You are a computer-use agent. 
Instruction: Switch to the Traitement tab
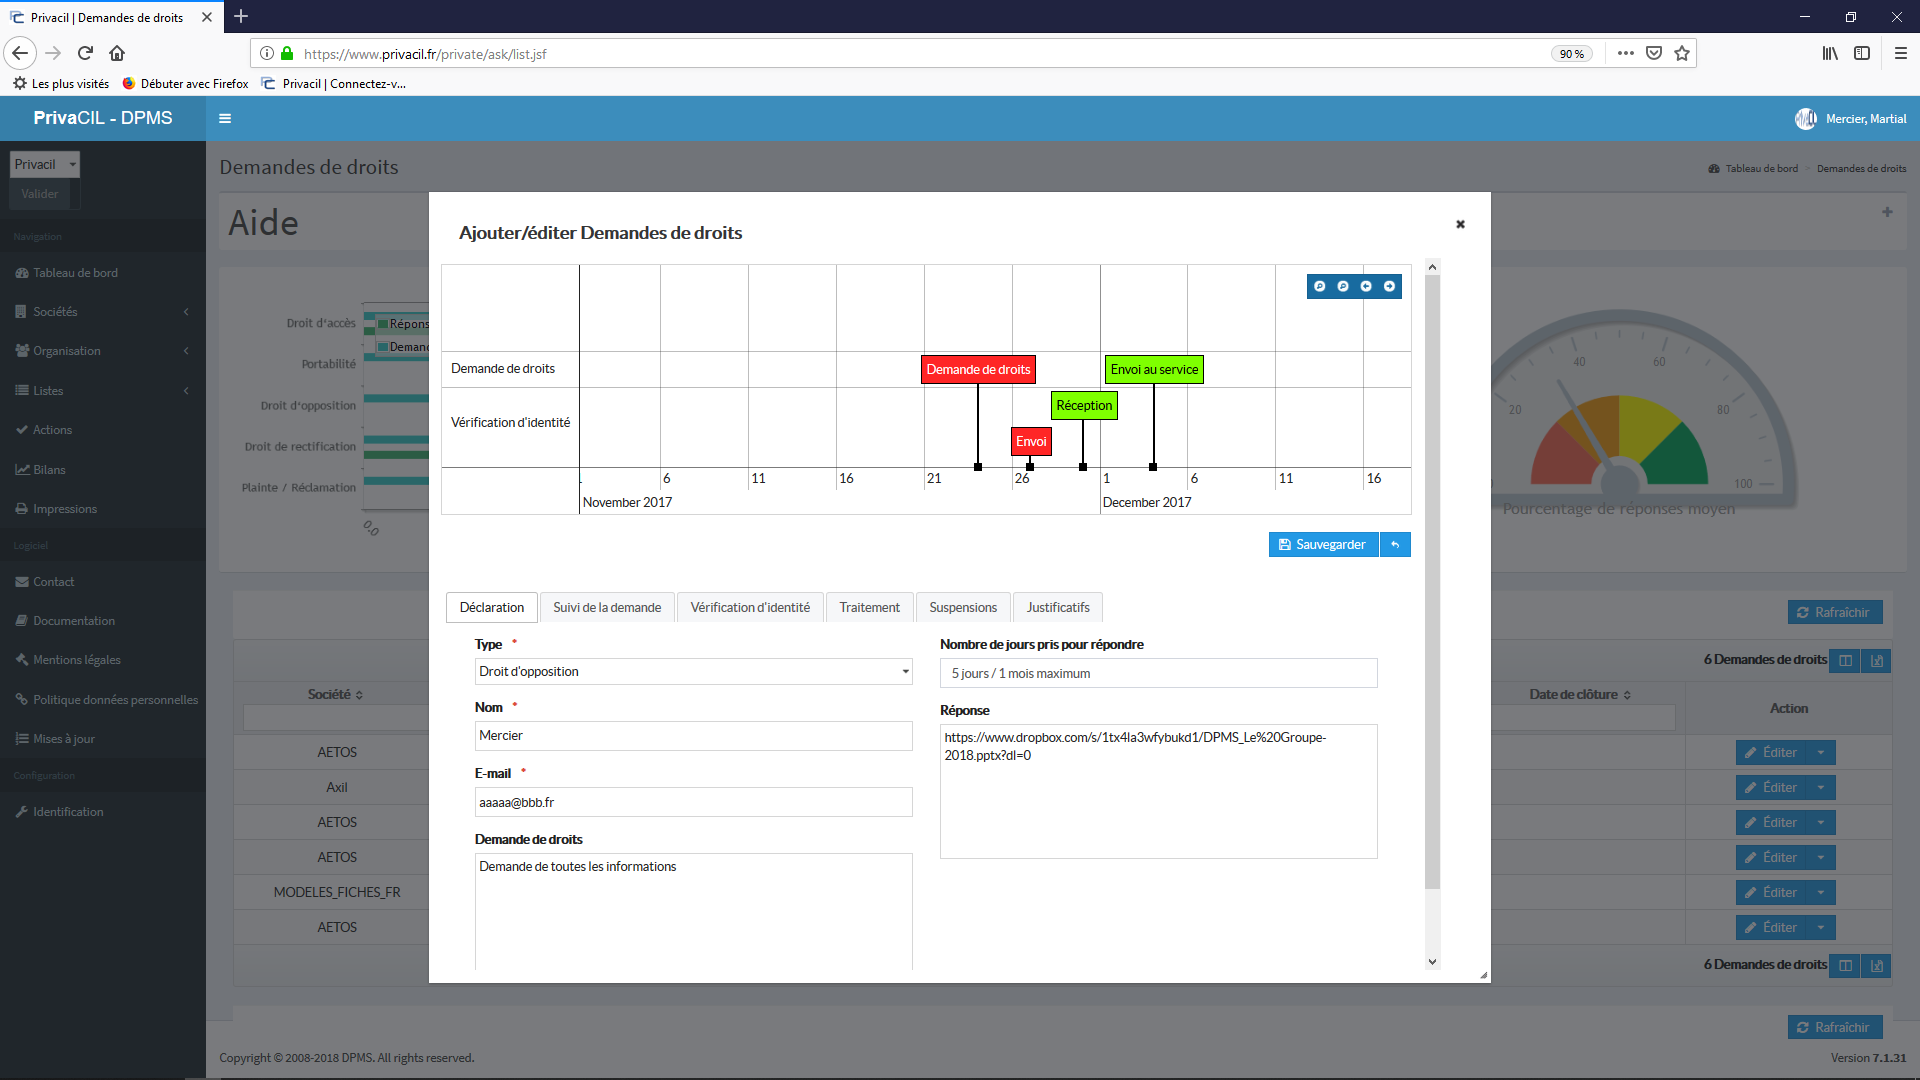868,605
